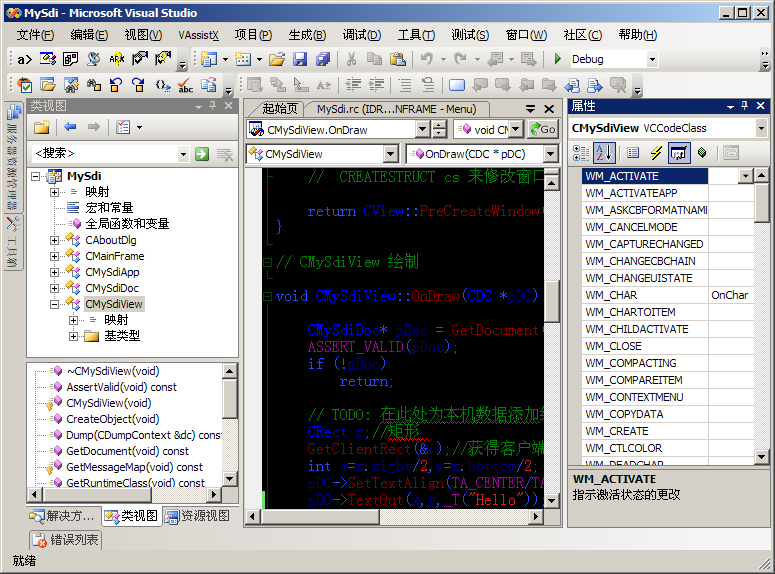Click the Go button in navigation bar
This screenshot has width=775, height=574.
click(543, 130)
